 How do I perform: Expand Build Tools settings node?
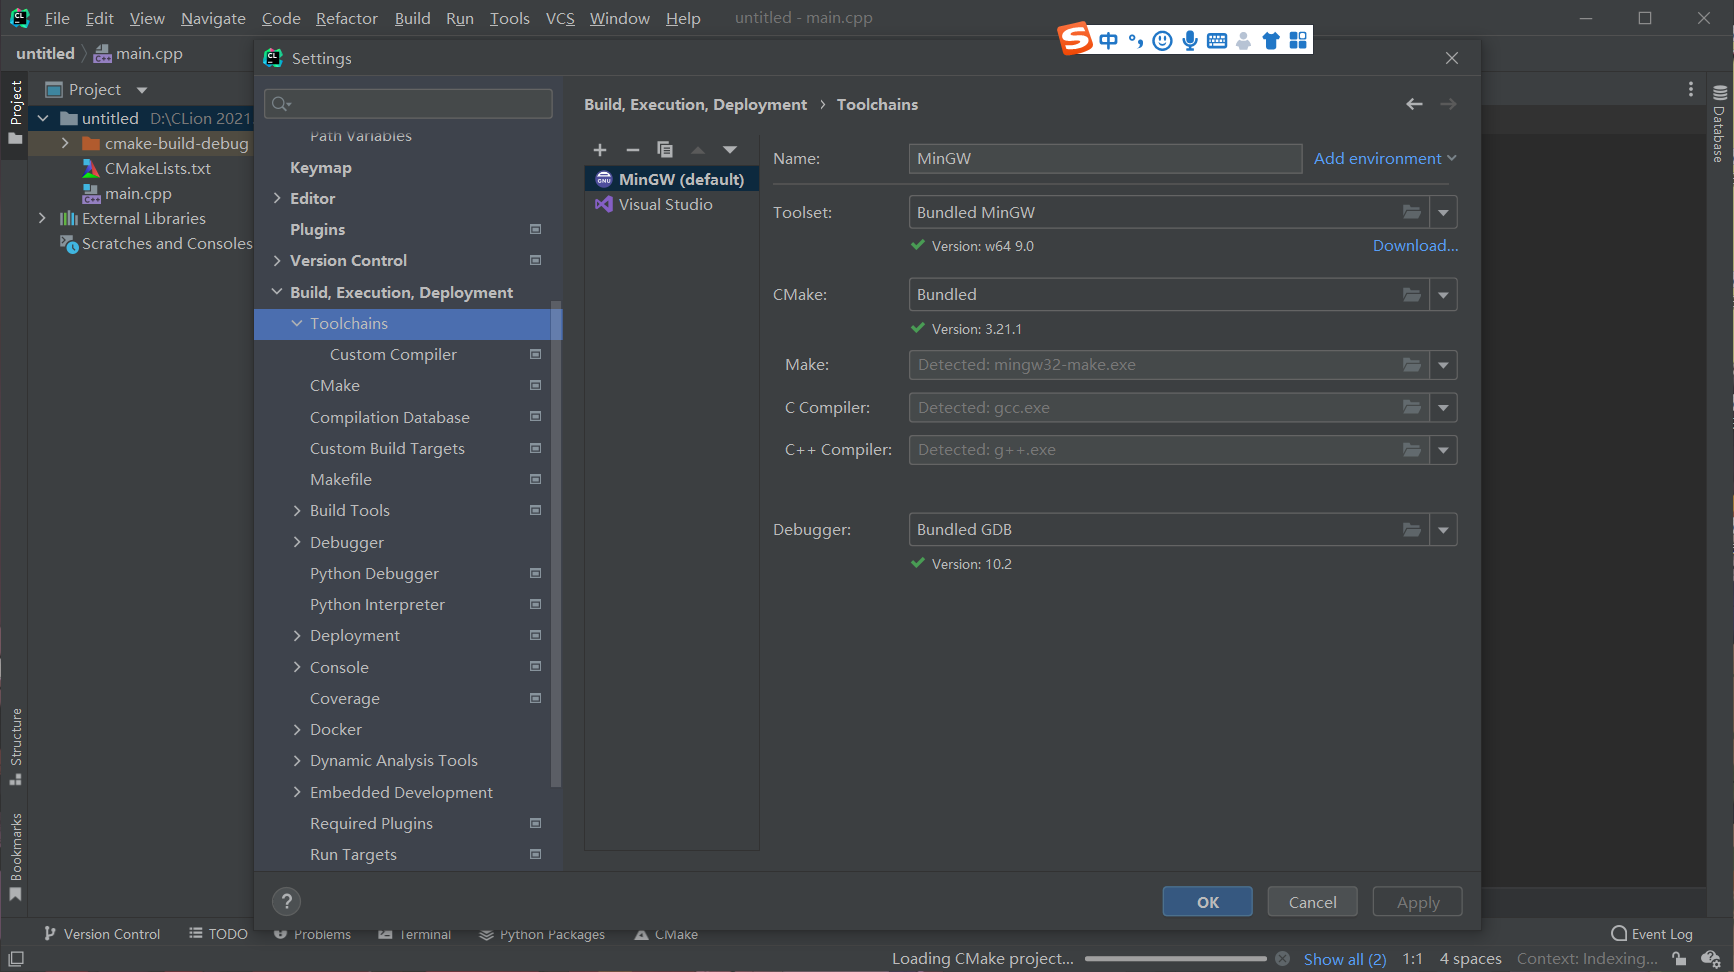pyautogui.click(x=297, y=511)
